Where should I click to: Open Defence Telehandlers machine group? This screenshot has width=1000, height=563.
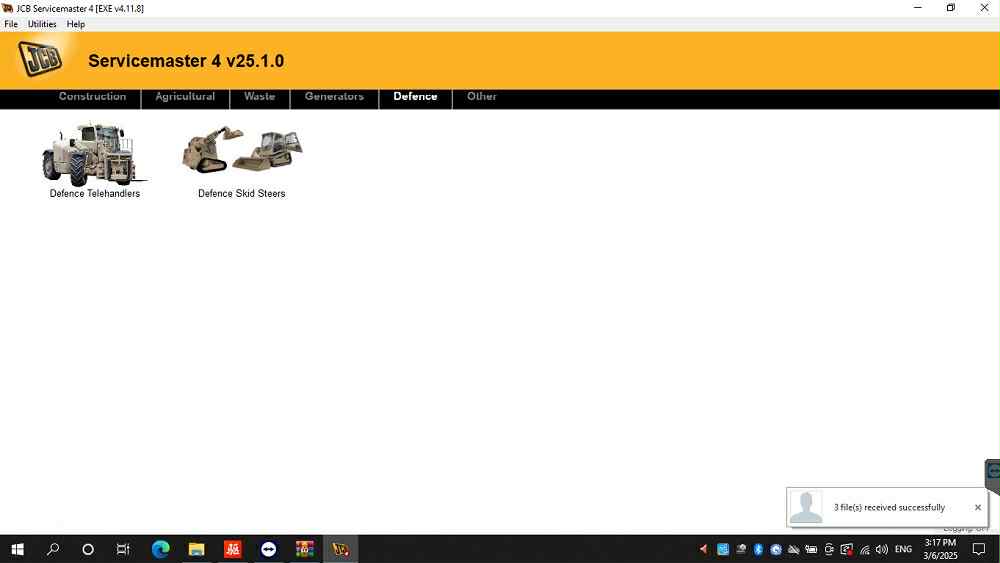coord(94,153)
